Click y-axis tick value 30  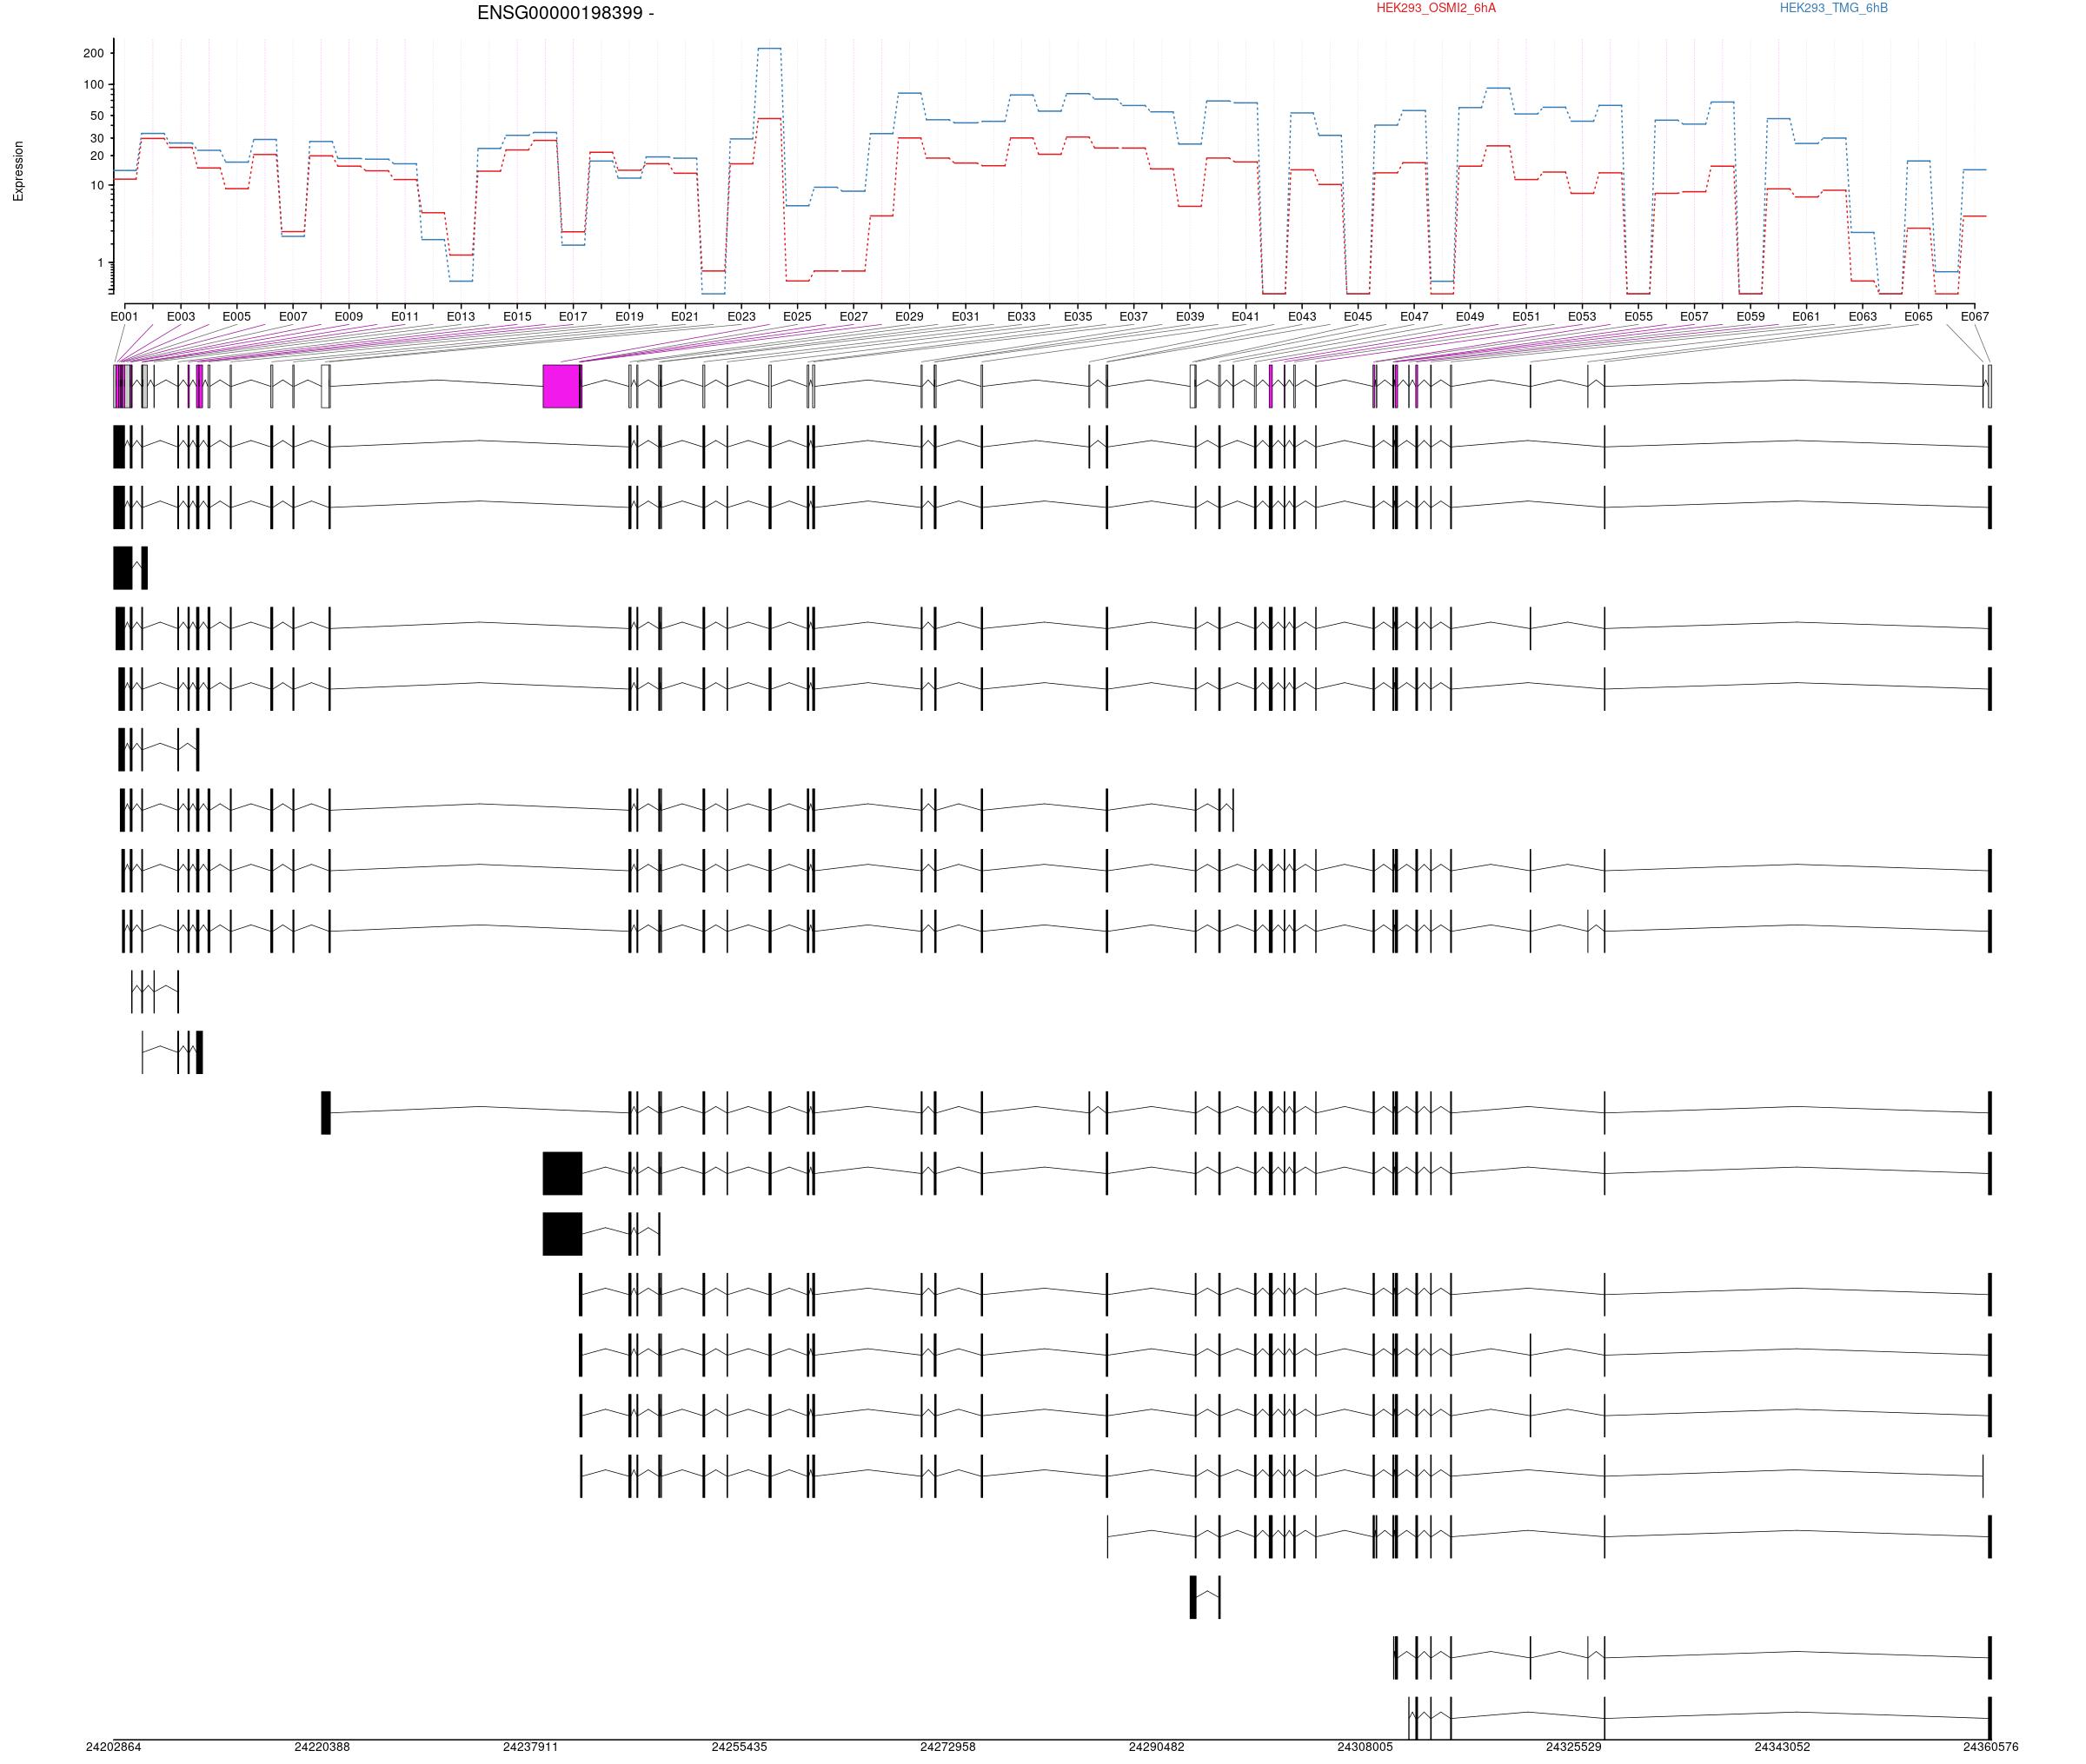pos(97,138)
